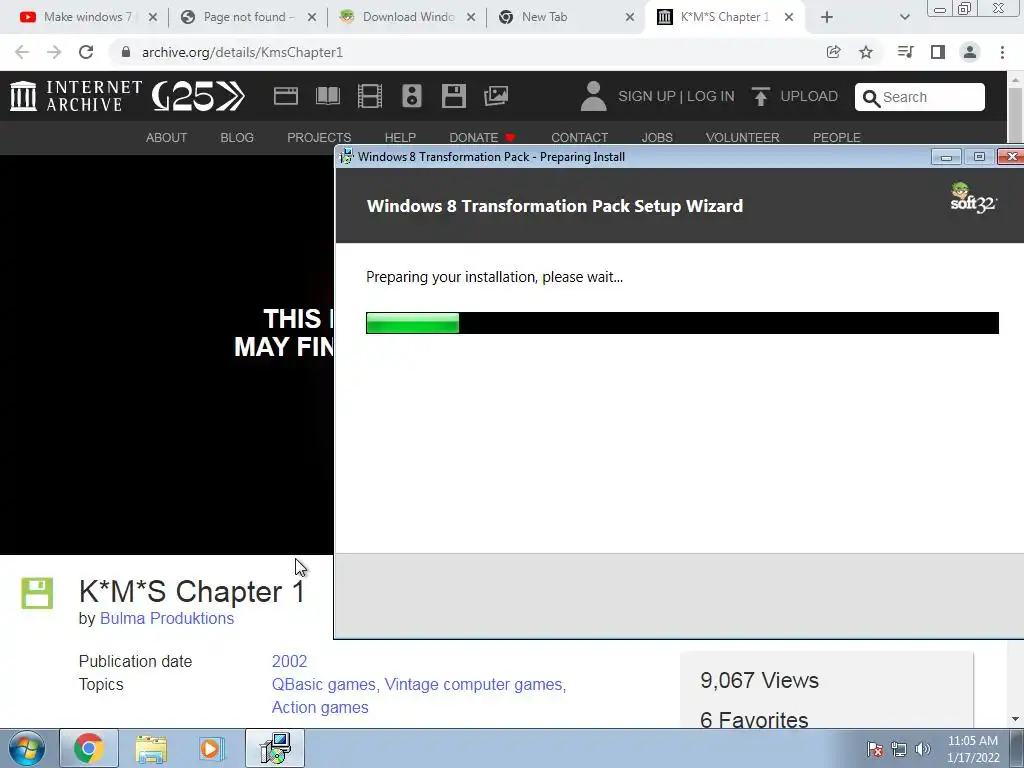Image resolution: width=1024 pixels, height=768 pixels.
Task: Open the PROJECTS menu item
Action: (319, 138)
